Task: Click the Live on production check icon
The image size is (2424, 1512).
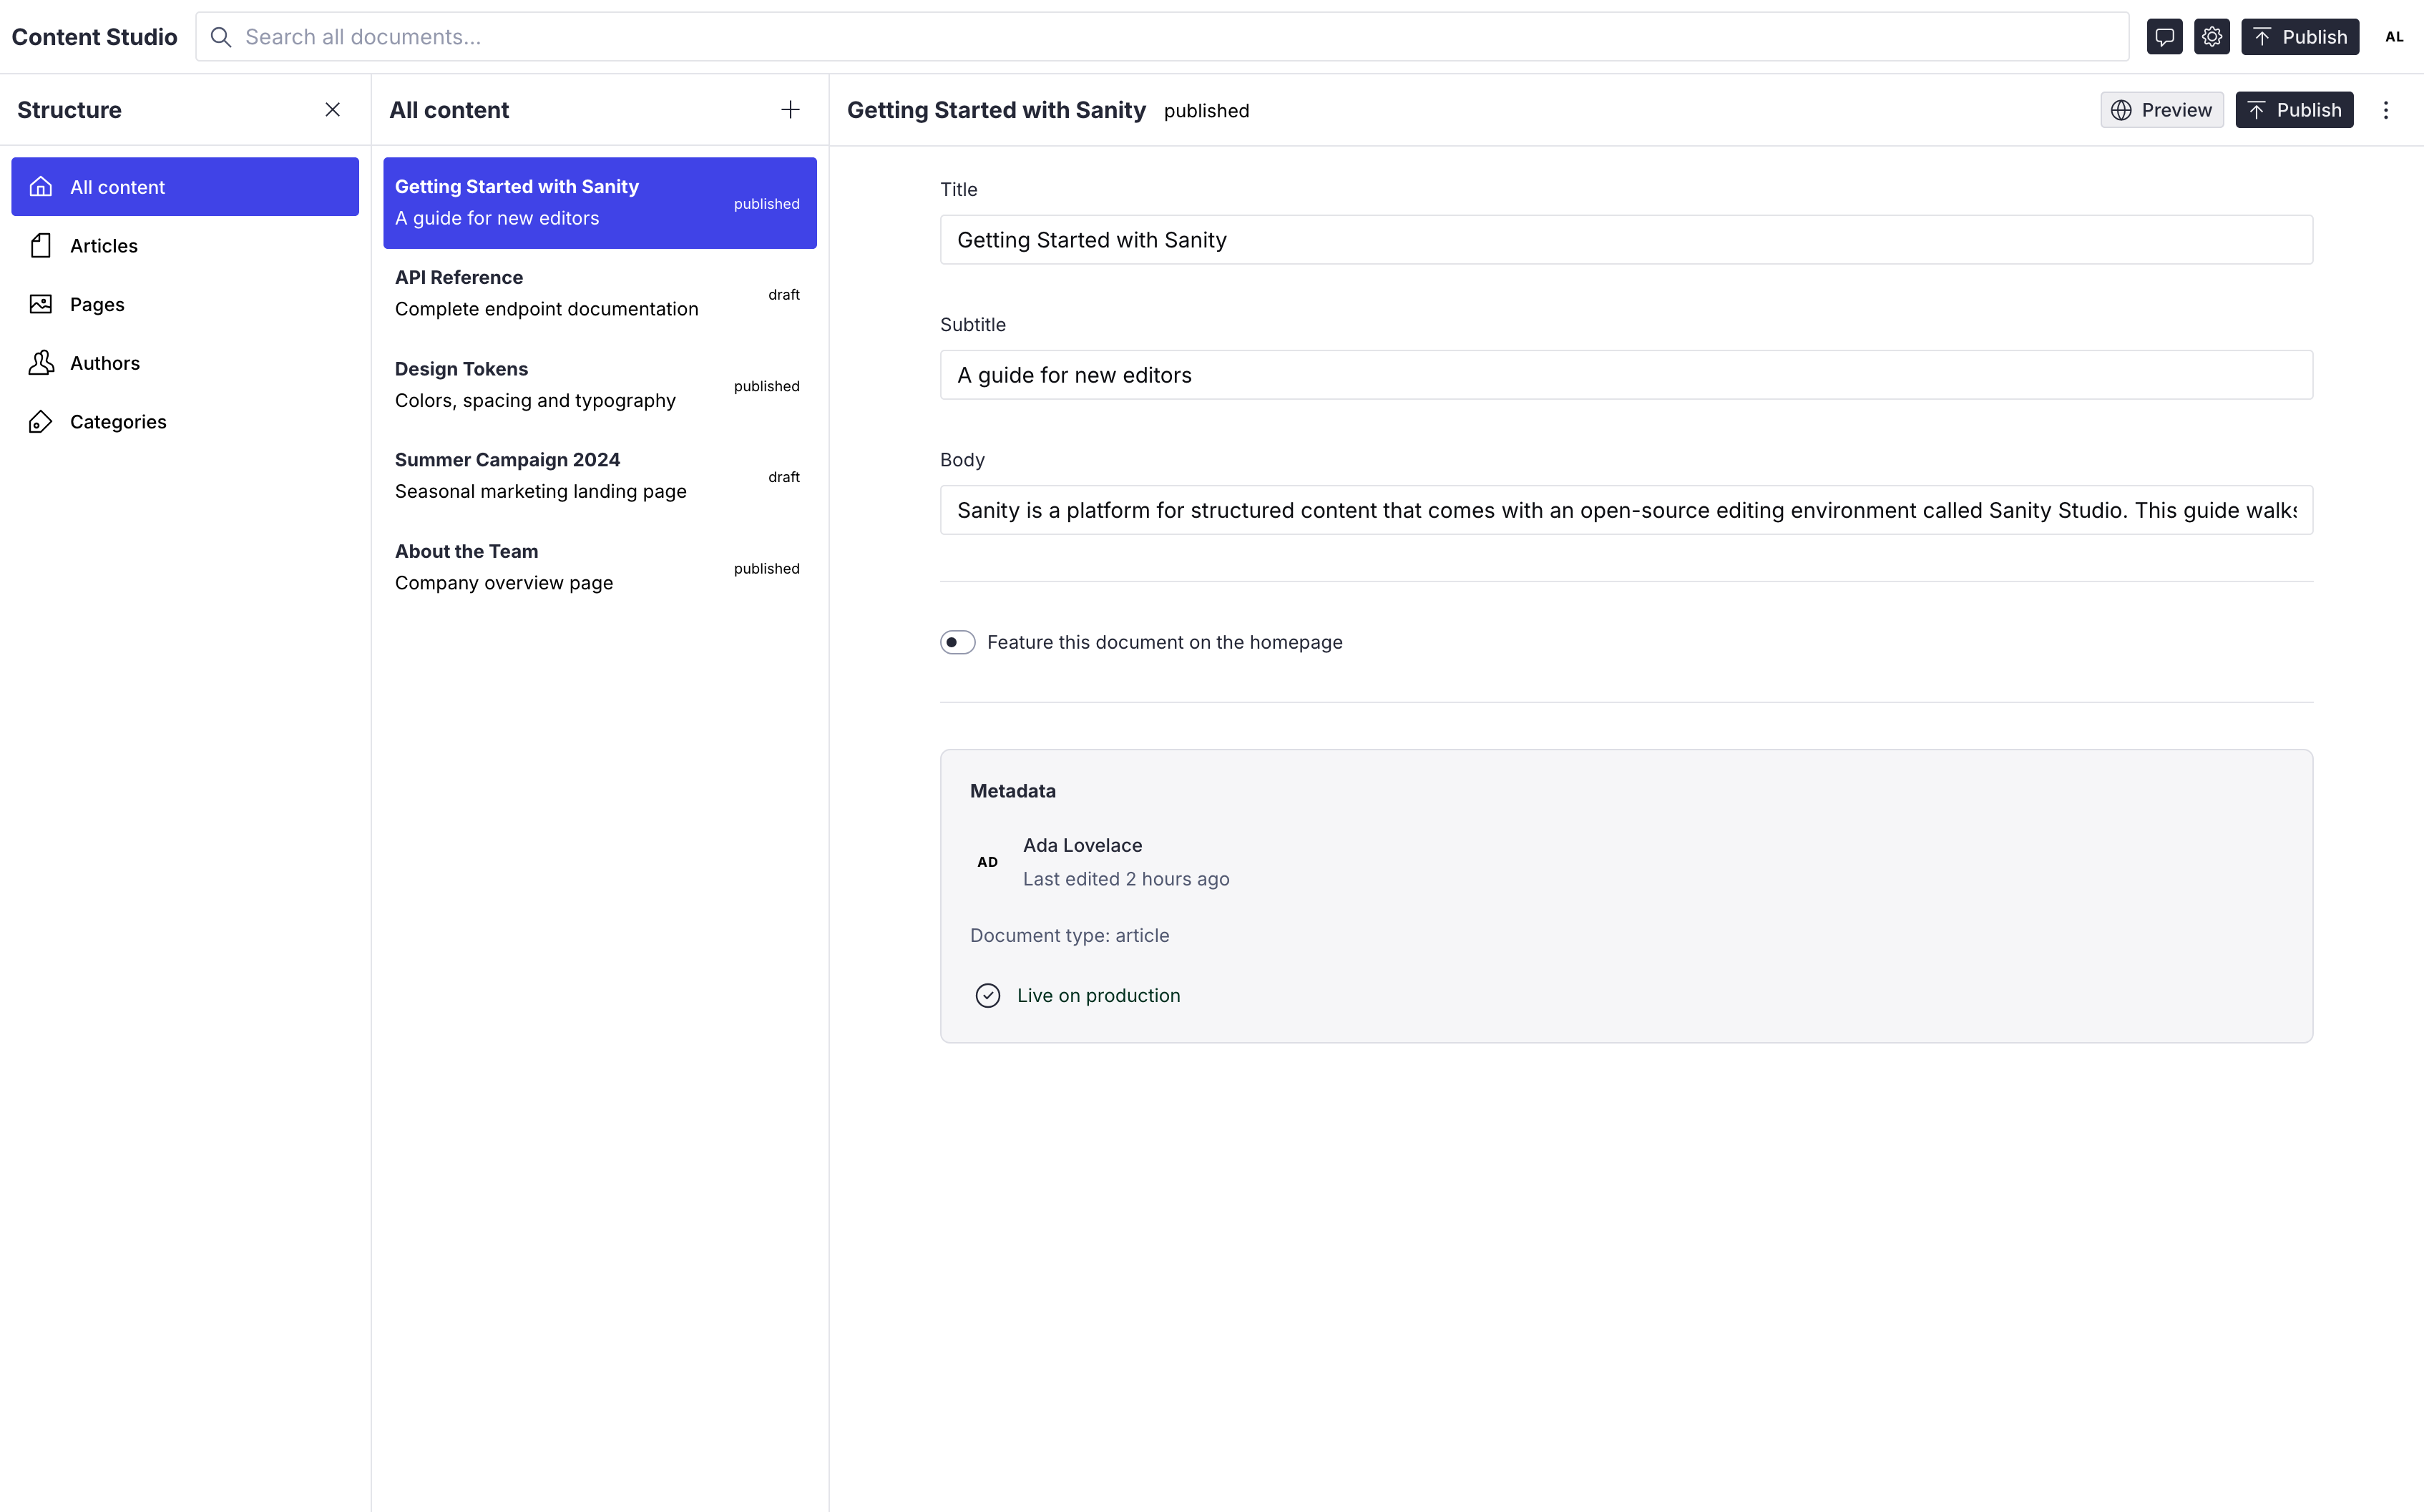Action: [x=987, y=996]
